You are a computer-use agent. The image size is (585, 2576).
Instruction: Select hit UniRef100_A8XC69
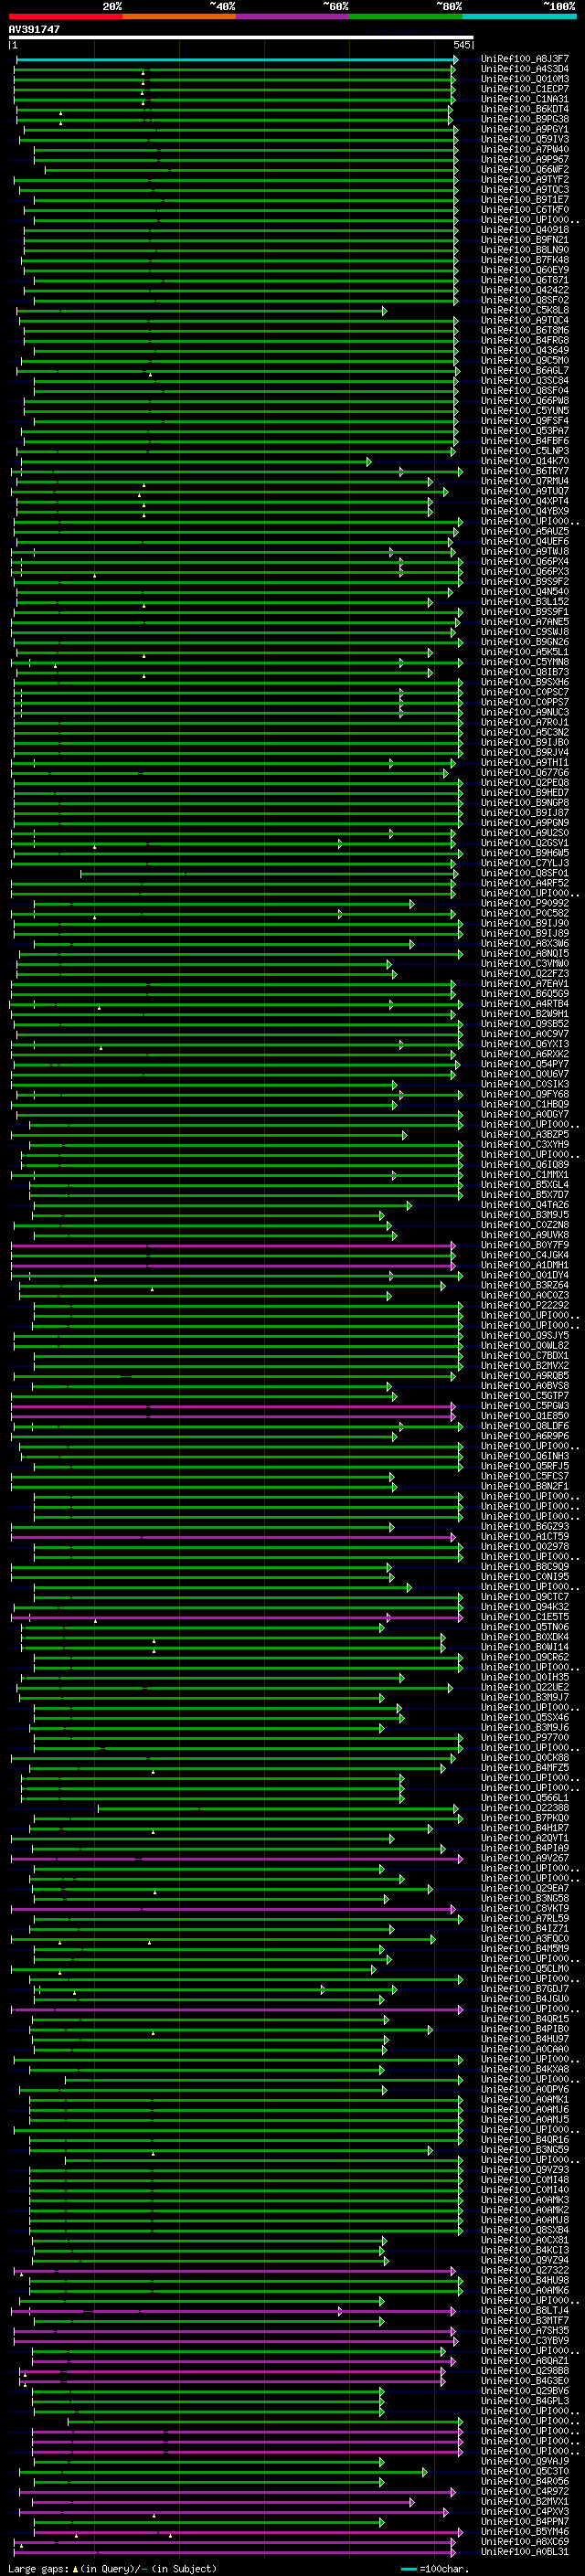[x=524, y=2541]
